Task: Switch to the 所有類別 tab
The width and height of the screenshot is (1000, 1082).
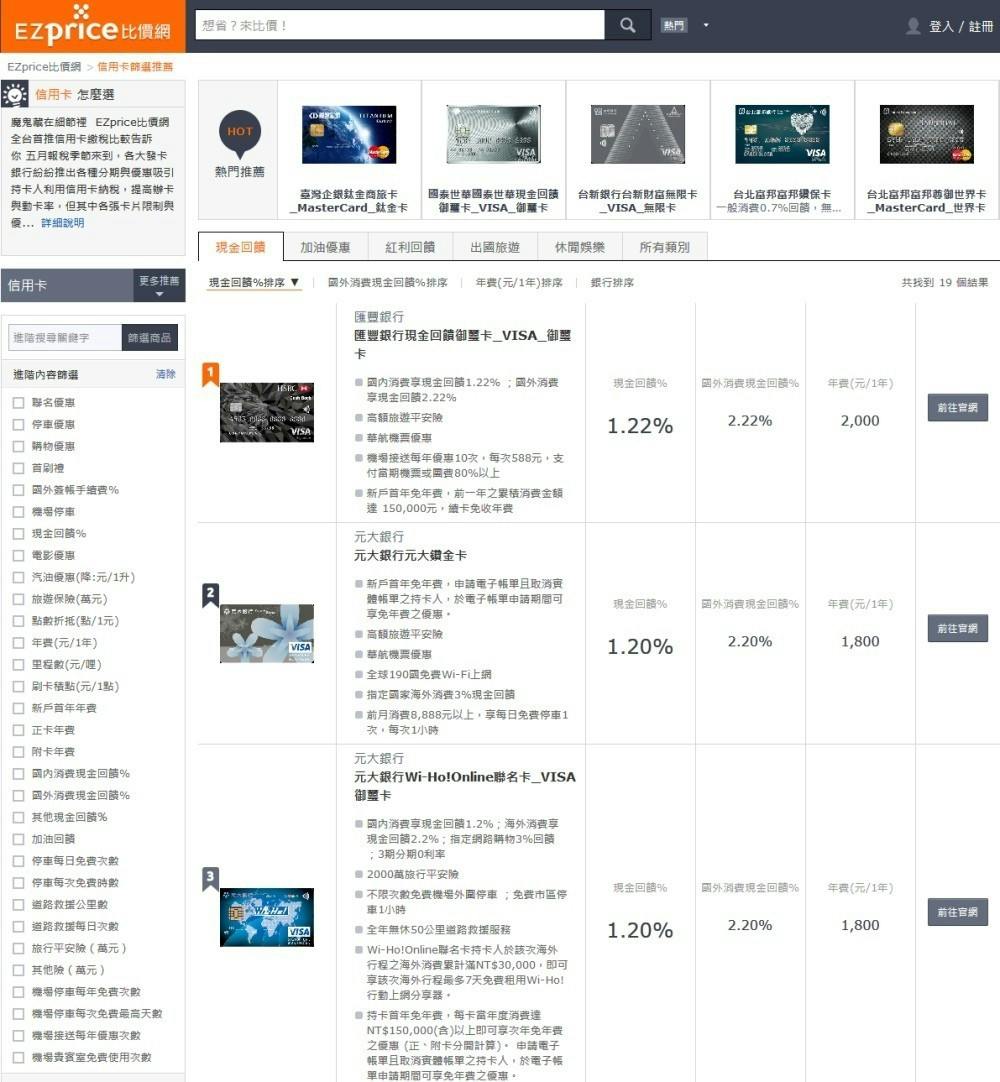Action: tap(665, 247)
